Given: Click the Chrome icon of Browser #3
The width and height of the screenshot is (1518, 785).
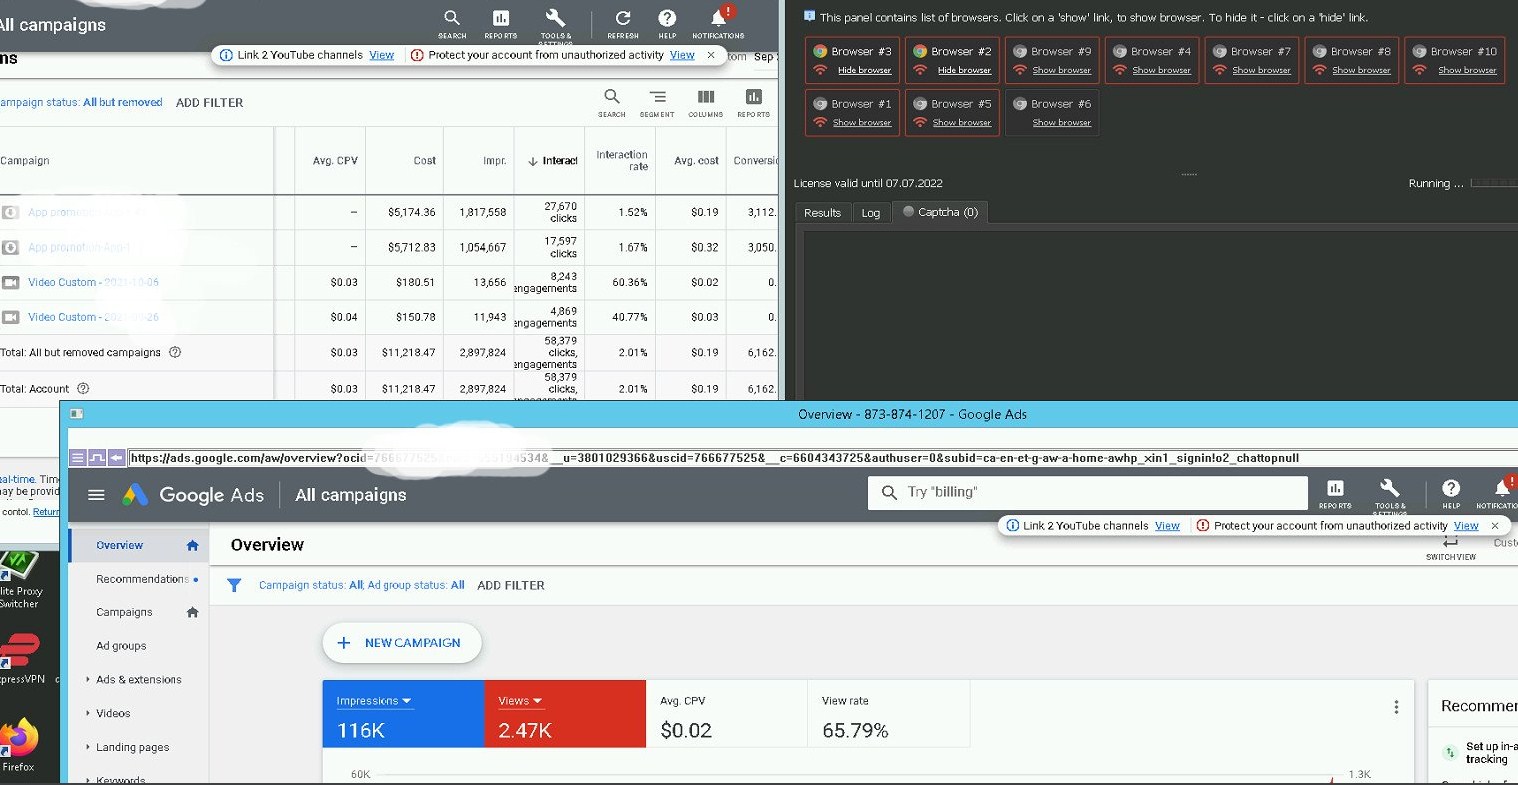Looking at the screenshot, I should (x=820, y=51).
